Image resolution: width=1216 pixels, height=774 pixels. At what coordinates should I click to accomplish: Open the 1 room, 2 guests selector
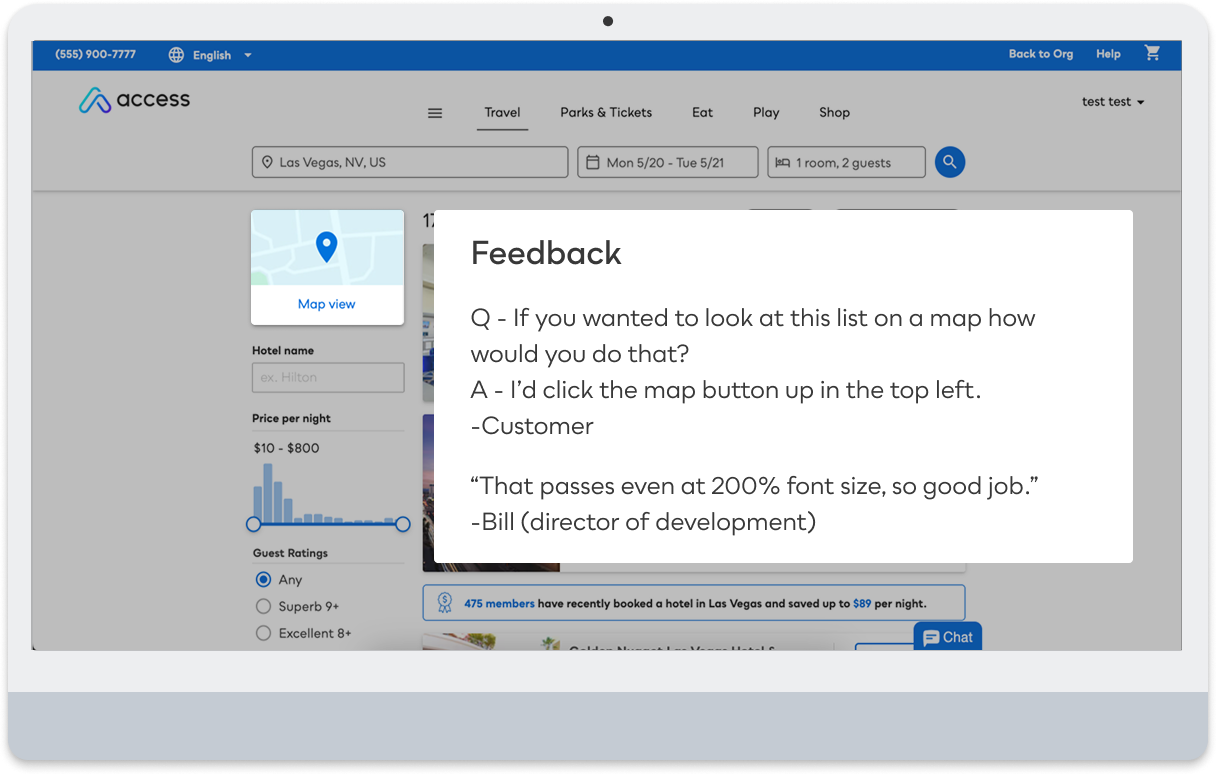[x=846, y=163]
